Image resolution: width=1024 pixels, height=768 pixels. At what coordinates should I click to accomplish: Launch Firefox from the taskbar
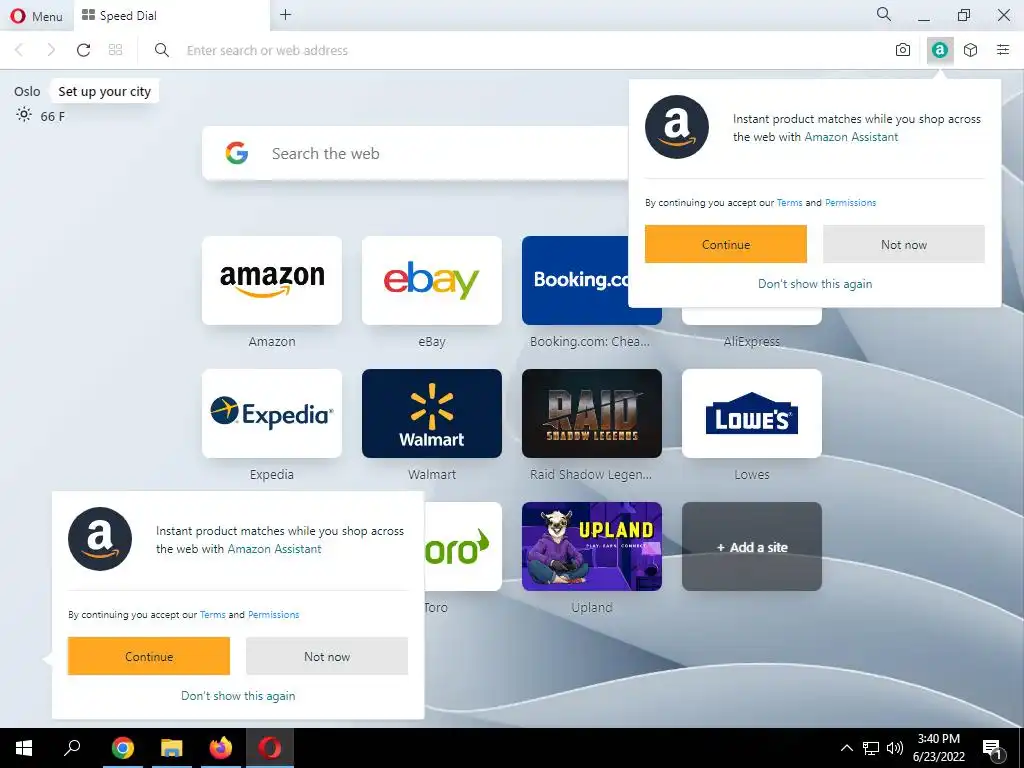tap(221, 748)
